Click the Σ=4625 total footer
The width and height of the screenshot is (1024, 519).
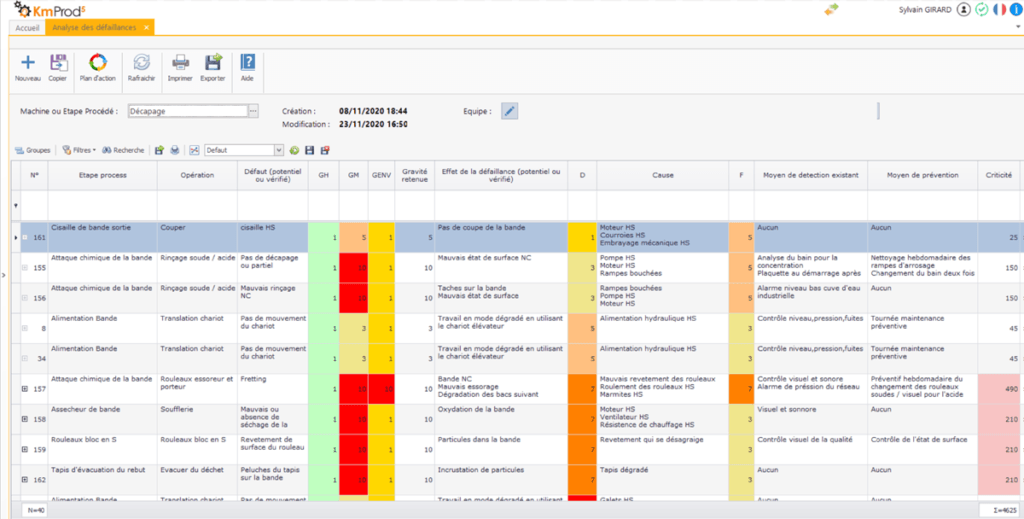click(x=1001, y=510)
